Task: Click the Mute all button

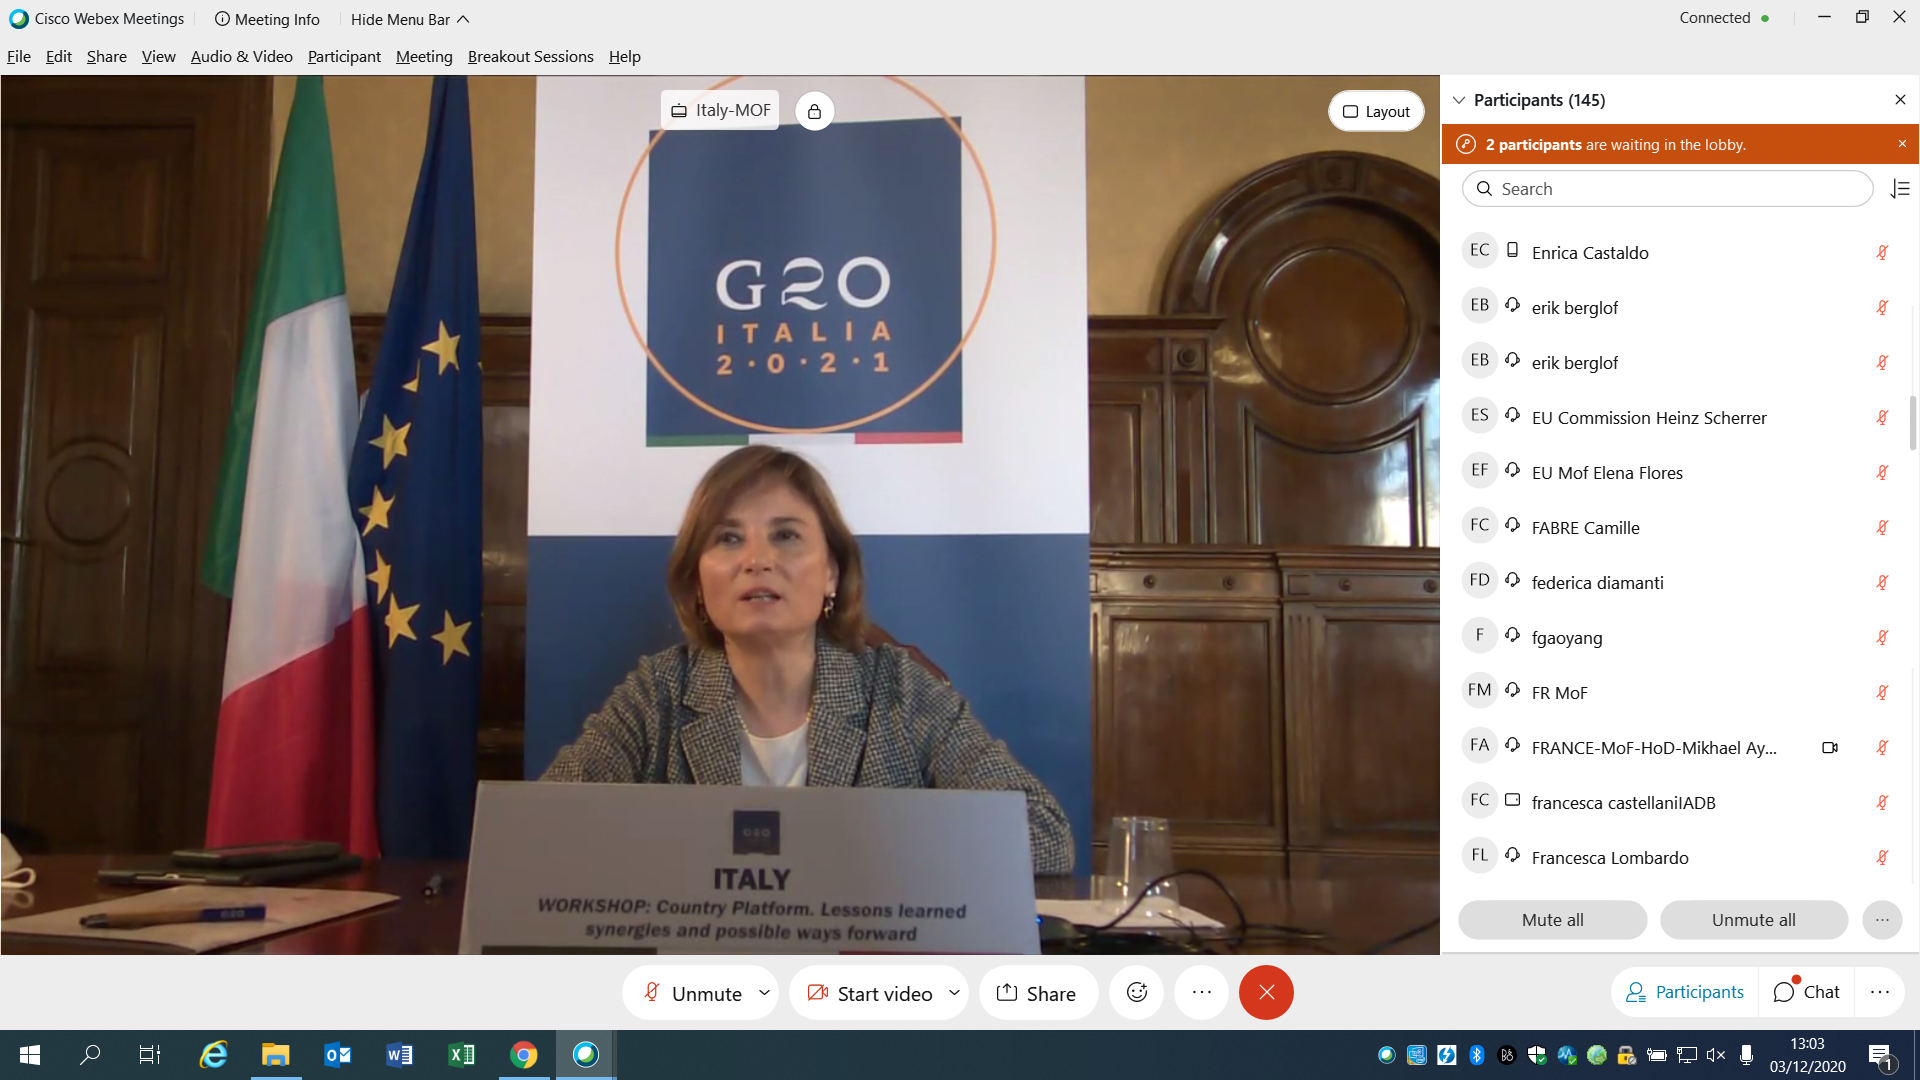Action: coord(1552,920)
